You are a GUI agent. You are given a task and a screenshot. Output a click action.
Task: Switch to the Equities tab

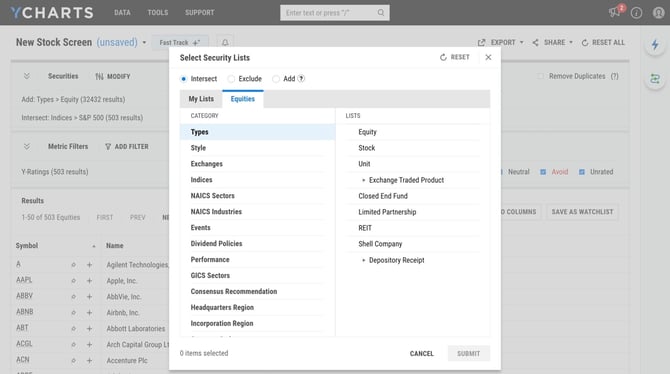(243, 99)
